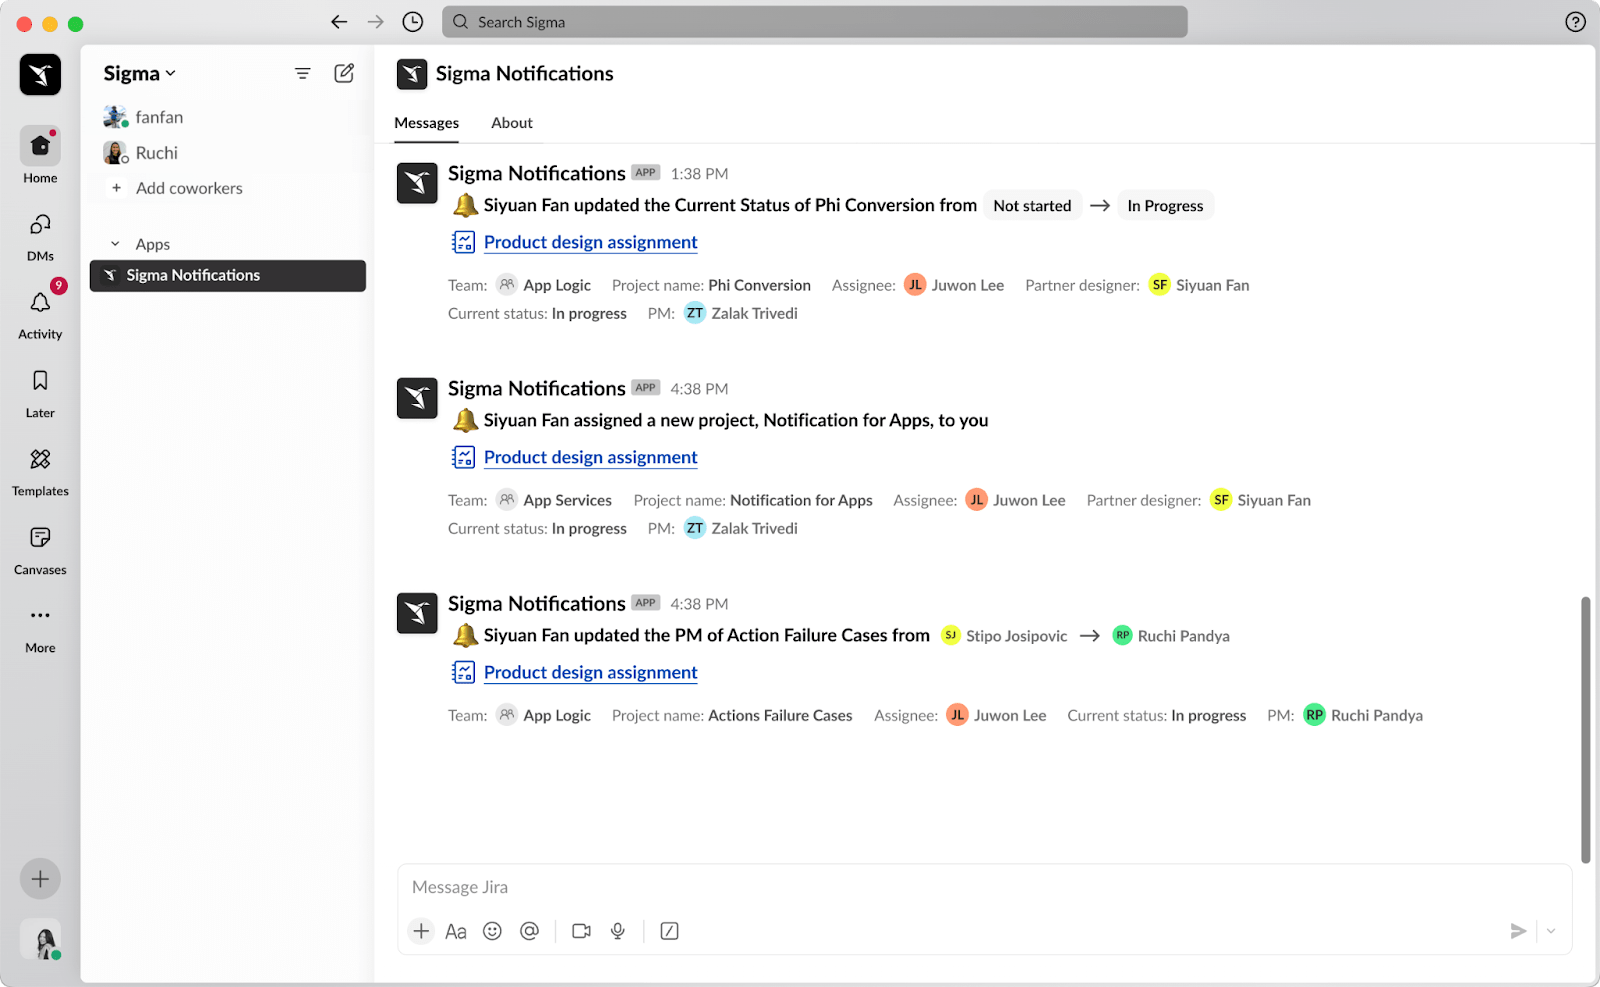Open Product design assignment link under Notification for Apps
1600x987 pixels.
click(x=591, y=457)
